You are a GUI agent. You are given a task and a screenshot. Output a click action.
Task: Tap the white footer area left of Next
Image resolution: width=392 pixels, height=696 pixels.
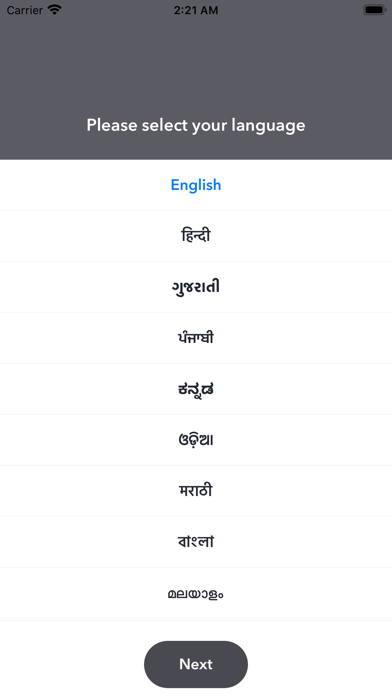pos(72,664)
